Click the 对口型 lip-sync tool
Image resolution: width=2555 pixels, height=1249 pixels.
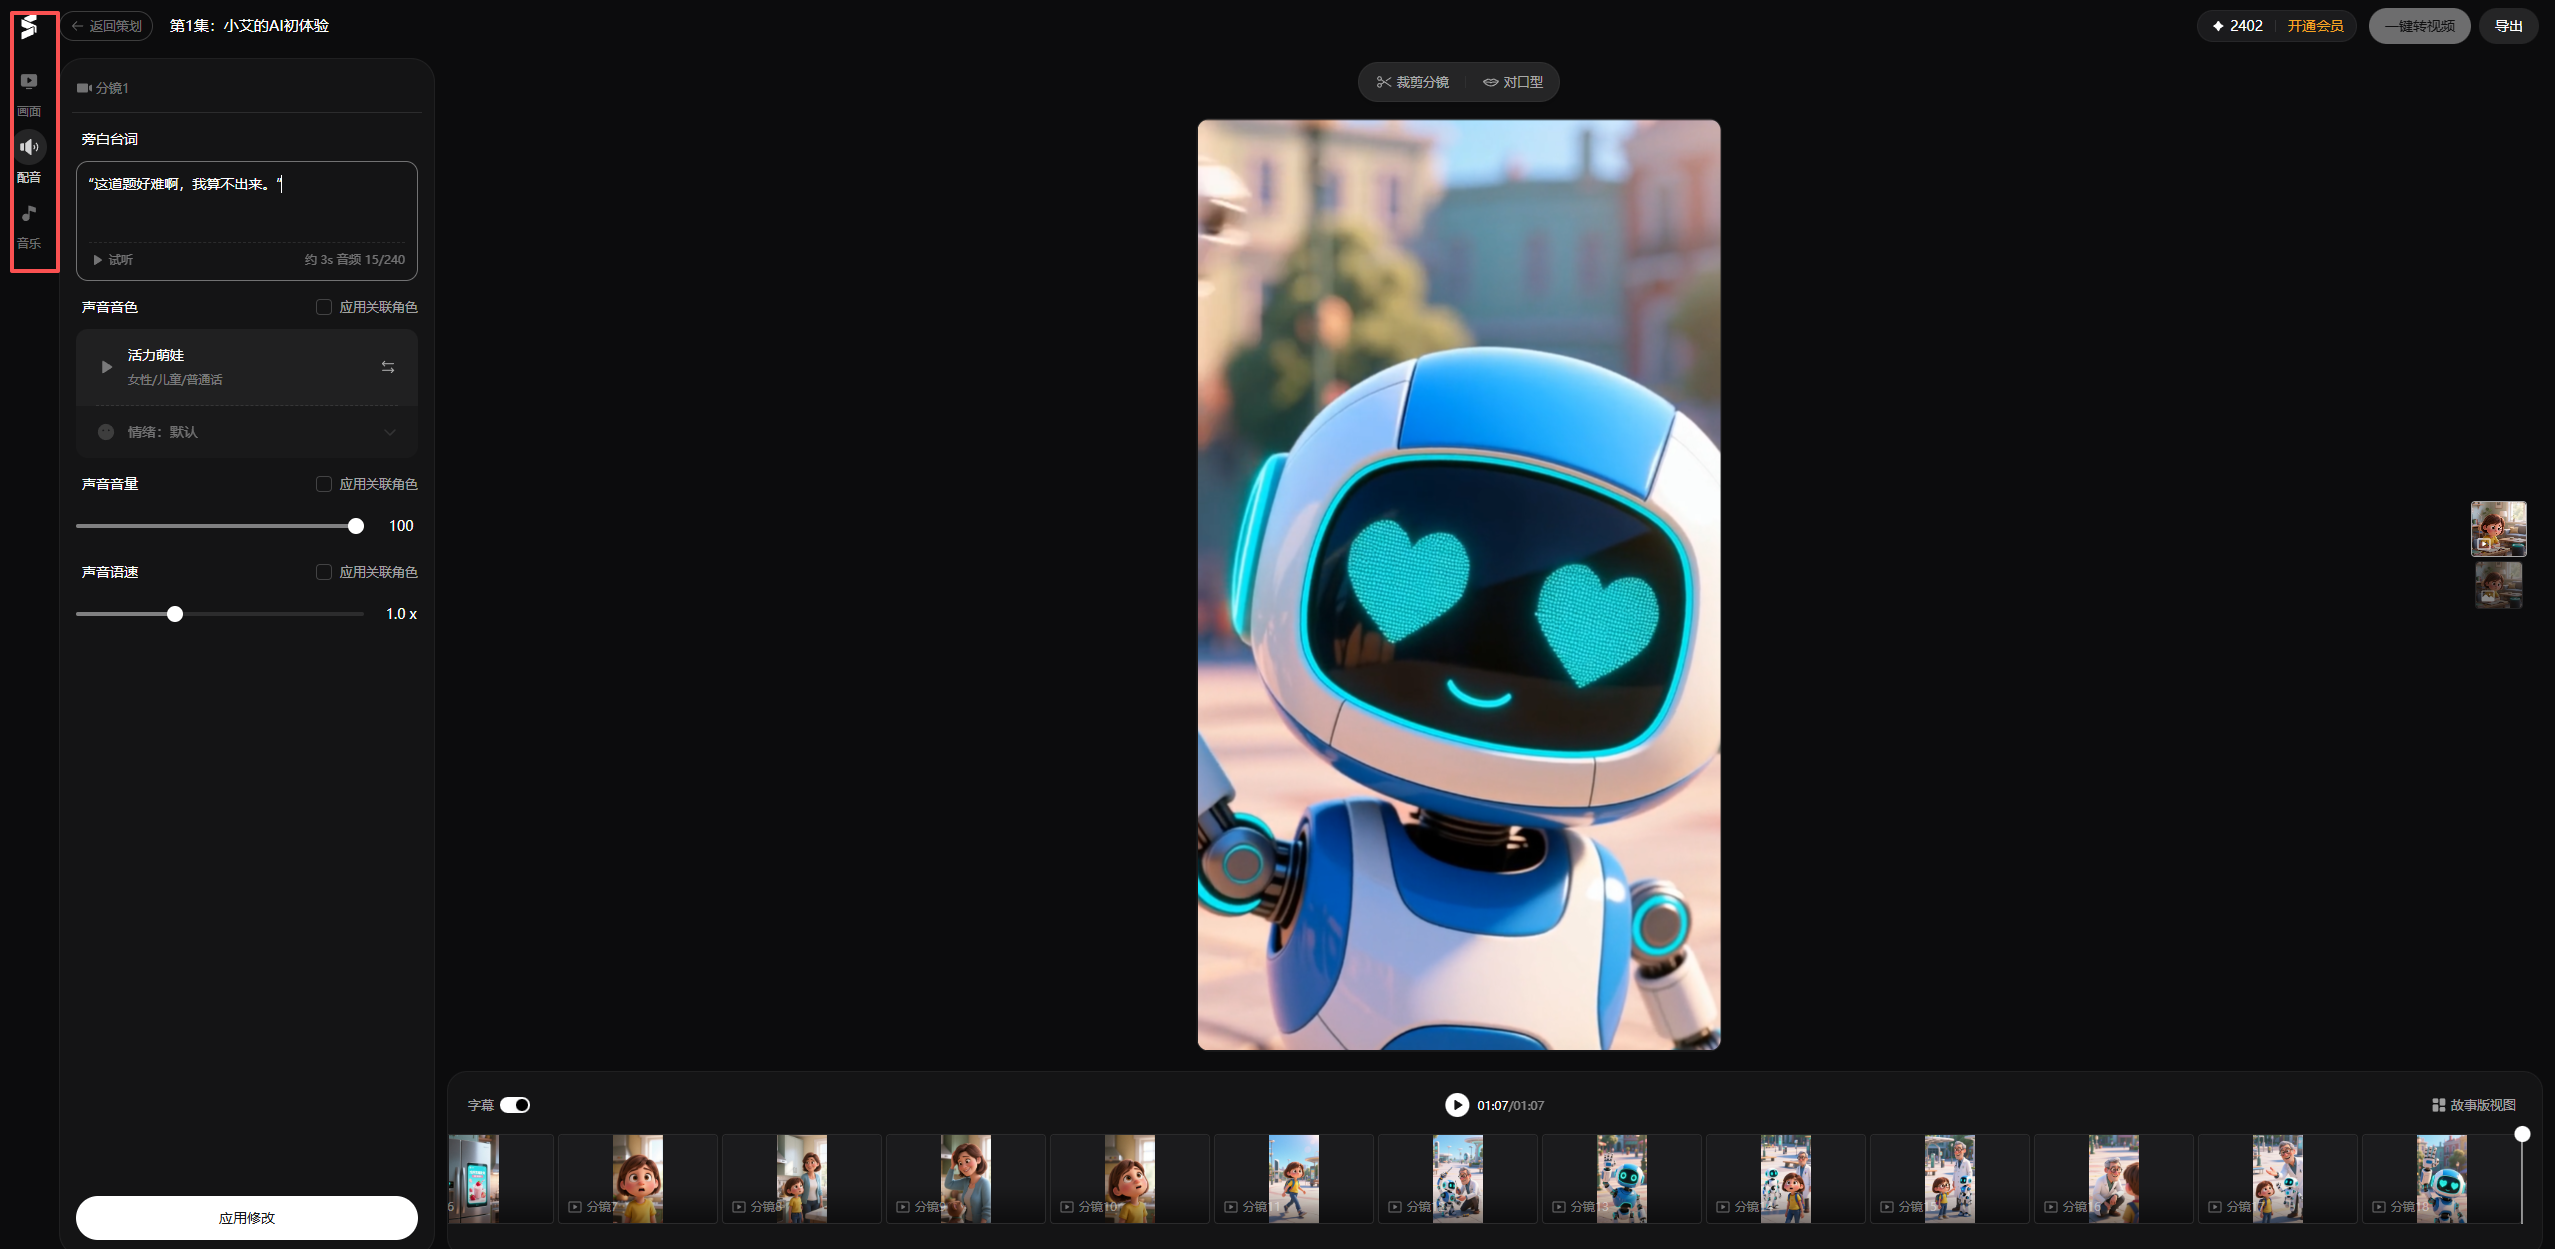coord(1512,82)
